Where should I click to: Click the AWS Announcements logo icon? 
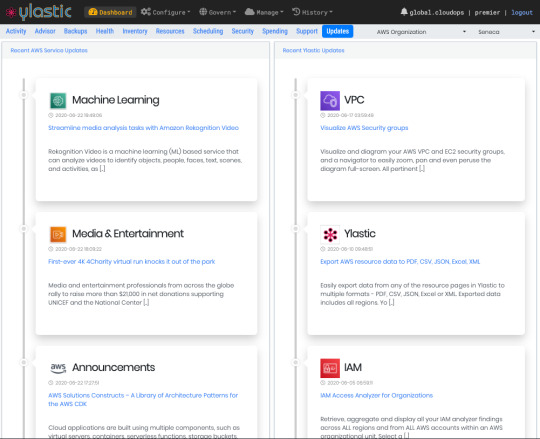pyautogui.click(x=58, y=368)
